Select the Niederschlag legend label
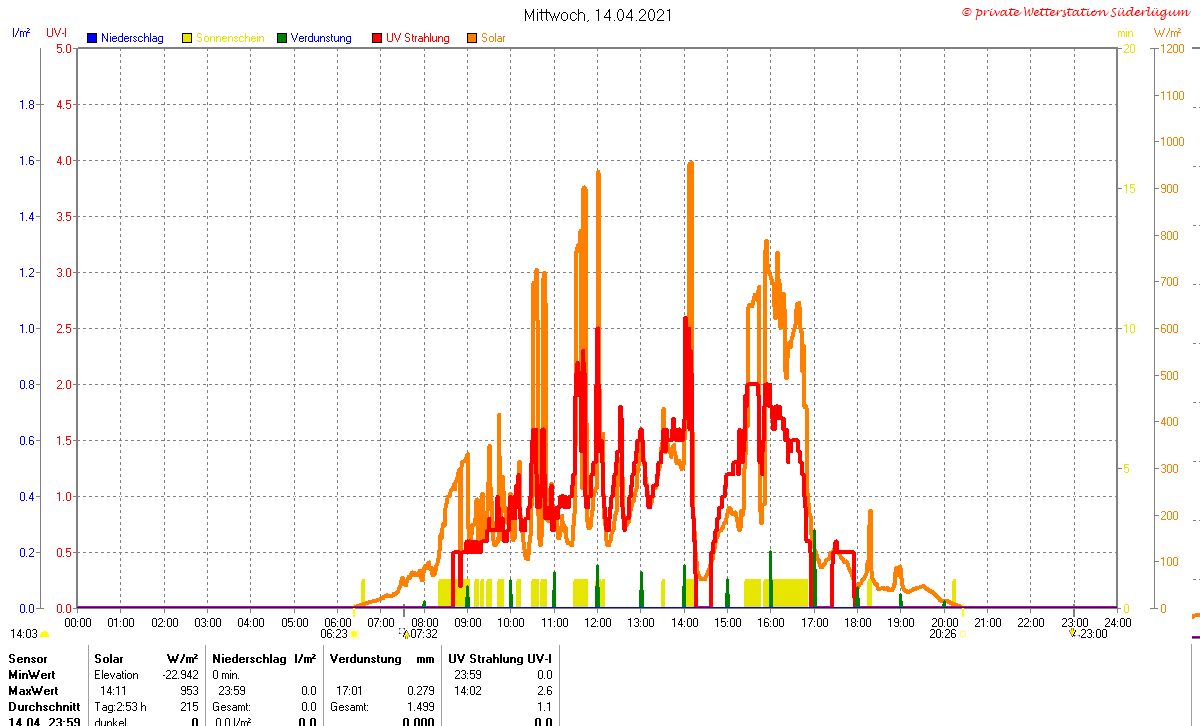Image resolution: width=1200 pixels, height=726 pixels. (132, 38)
